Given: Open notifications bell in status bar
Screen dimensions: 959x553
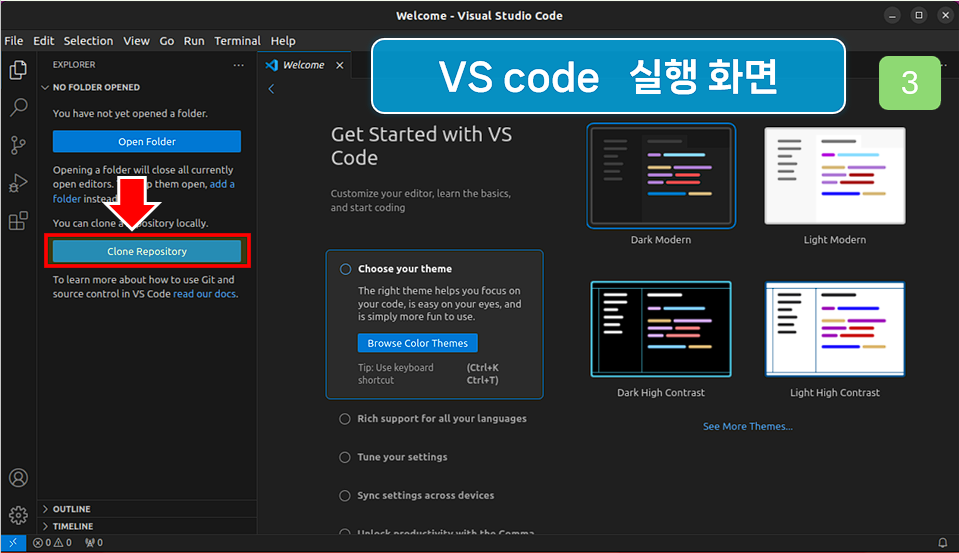Looking at the screenshot, I should click(942, 543).
